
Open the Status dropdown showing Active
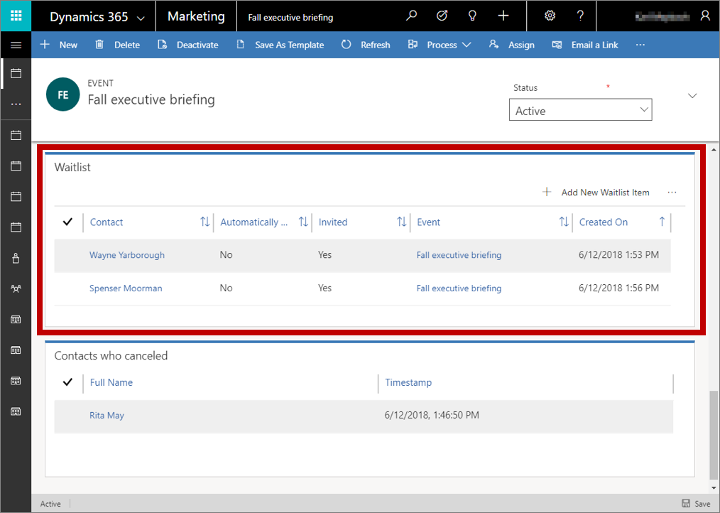pos(580,110)
